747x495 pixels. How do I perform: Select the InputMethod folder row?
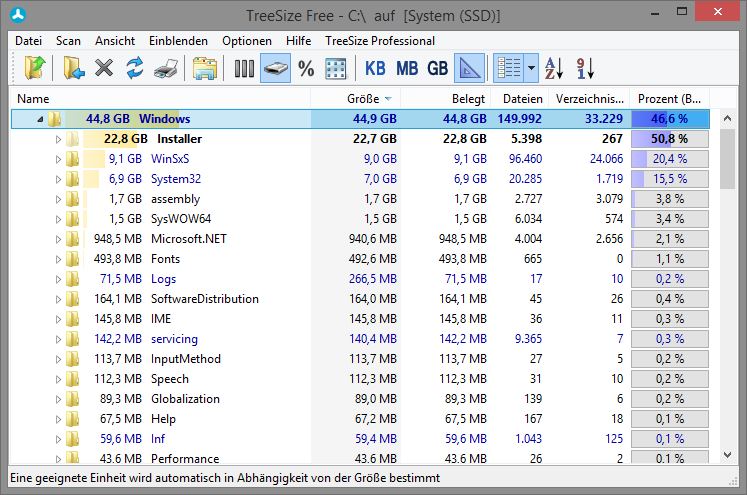(x=360, y=359)
